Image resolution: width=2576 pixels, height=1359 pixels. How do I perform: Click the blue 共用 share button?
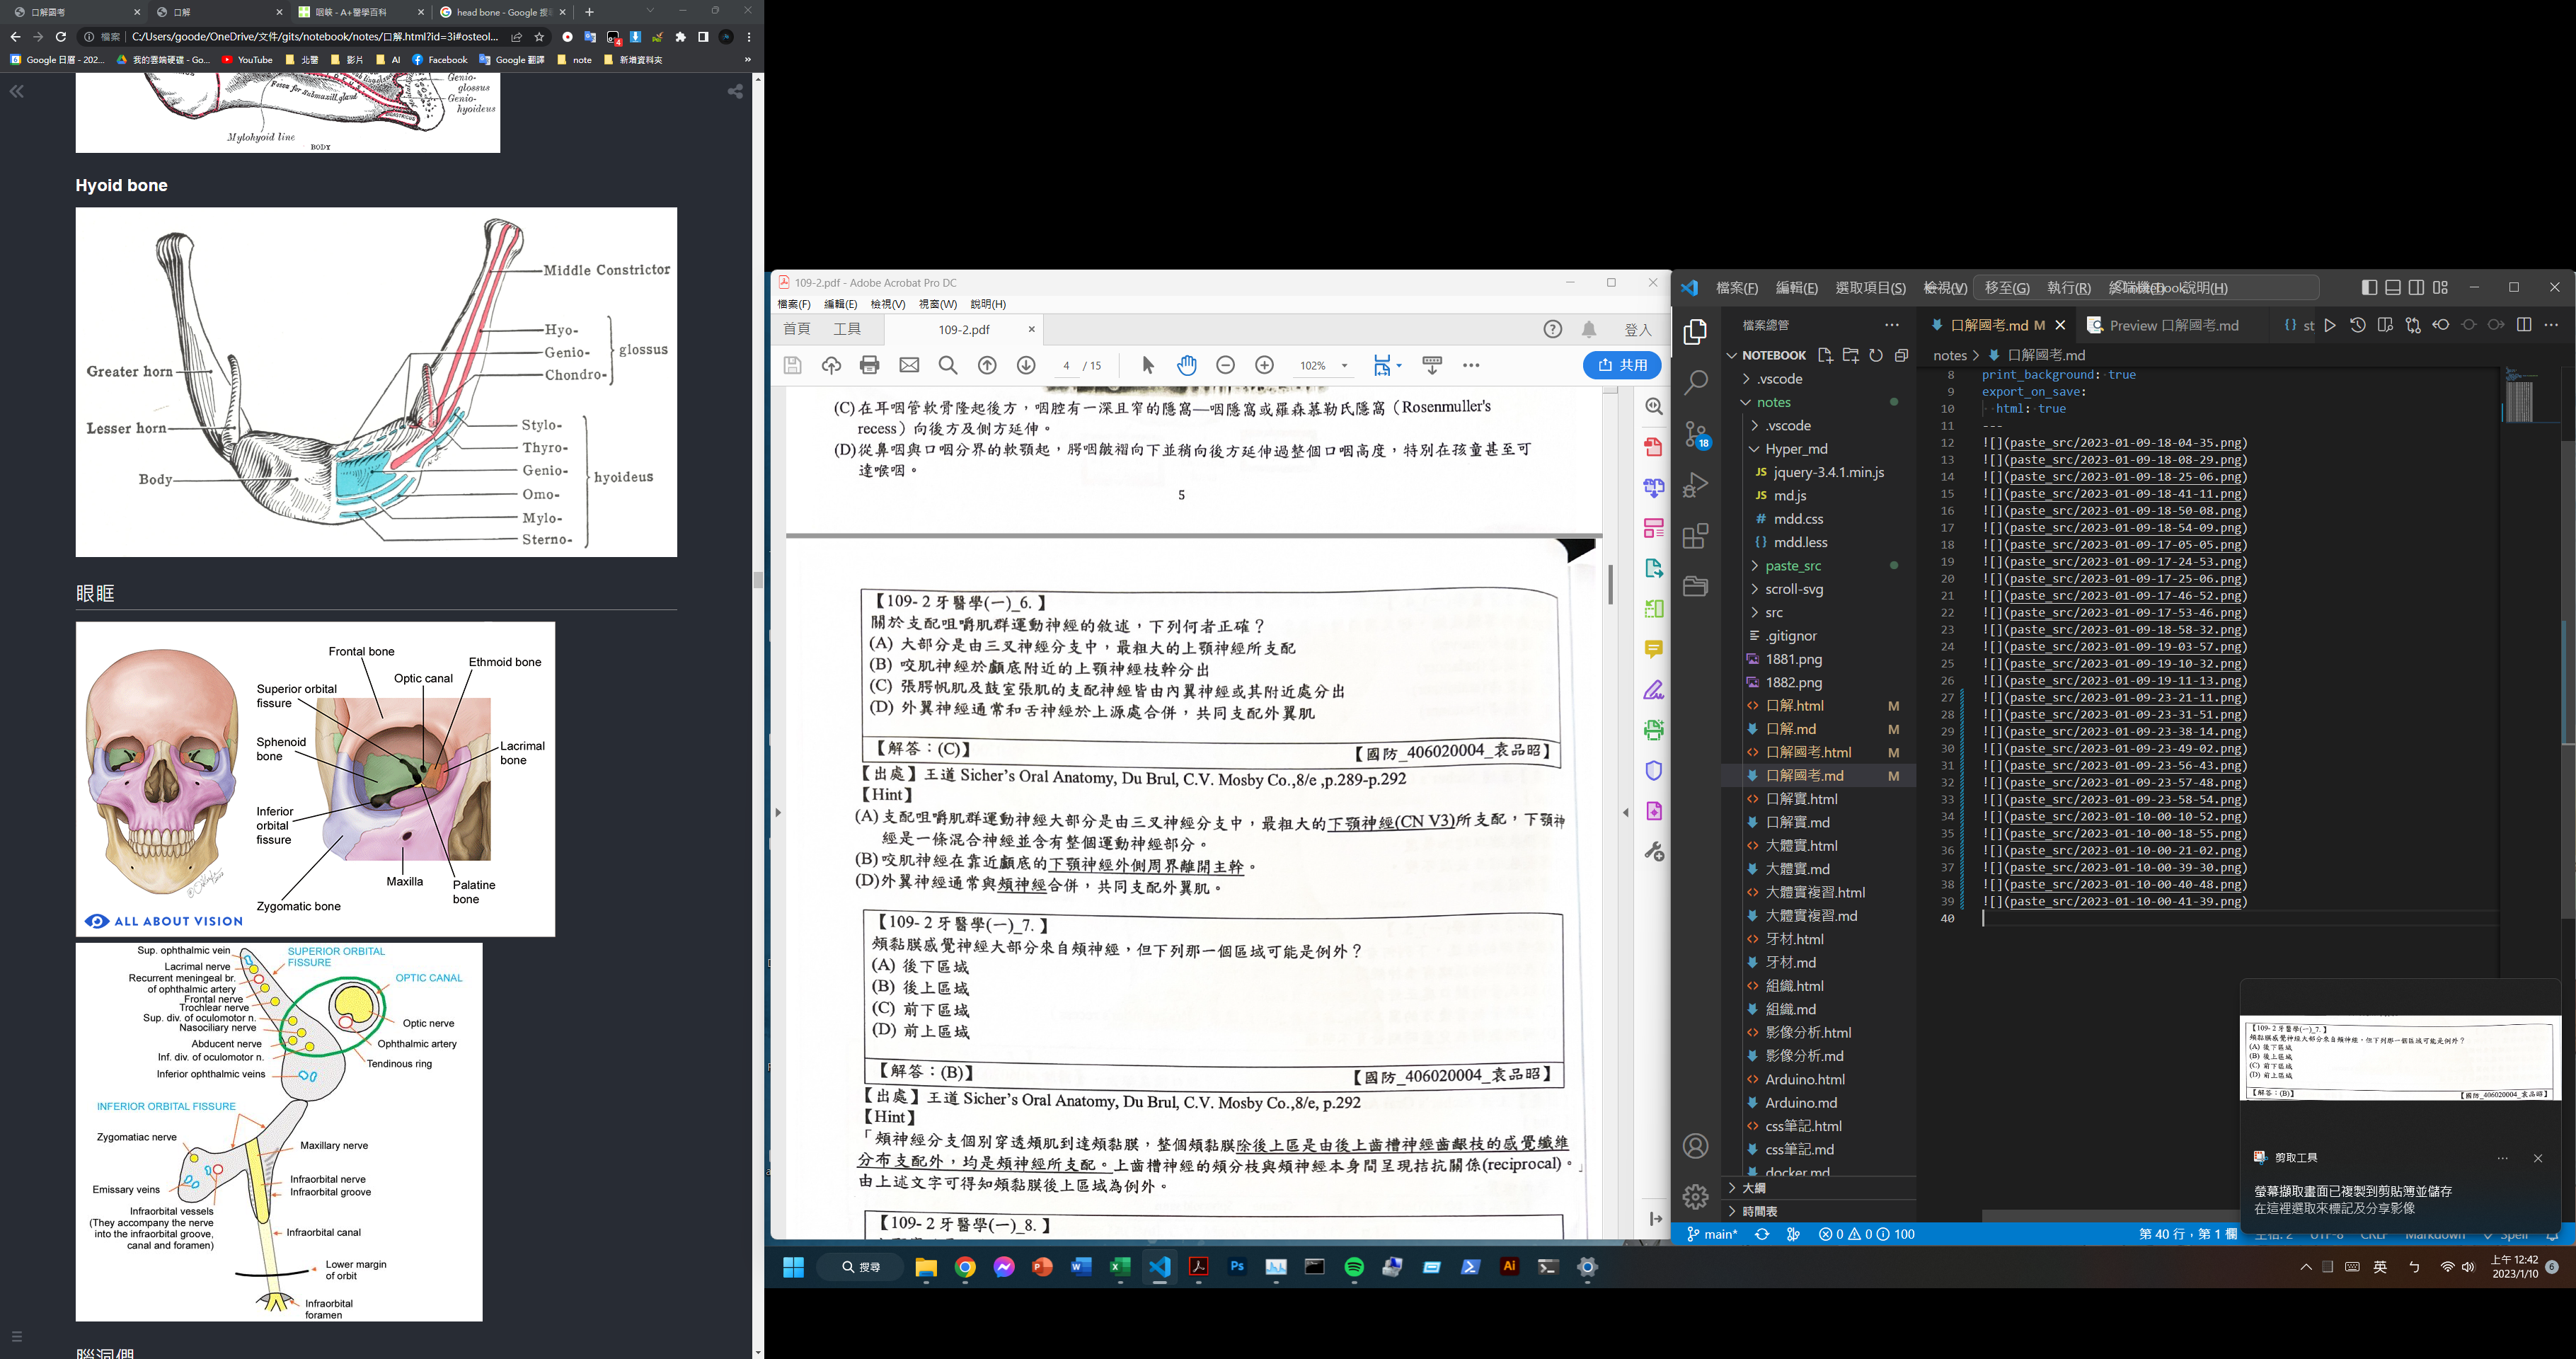coord(1622,365)
